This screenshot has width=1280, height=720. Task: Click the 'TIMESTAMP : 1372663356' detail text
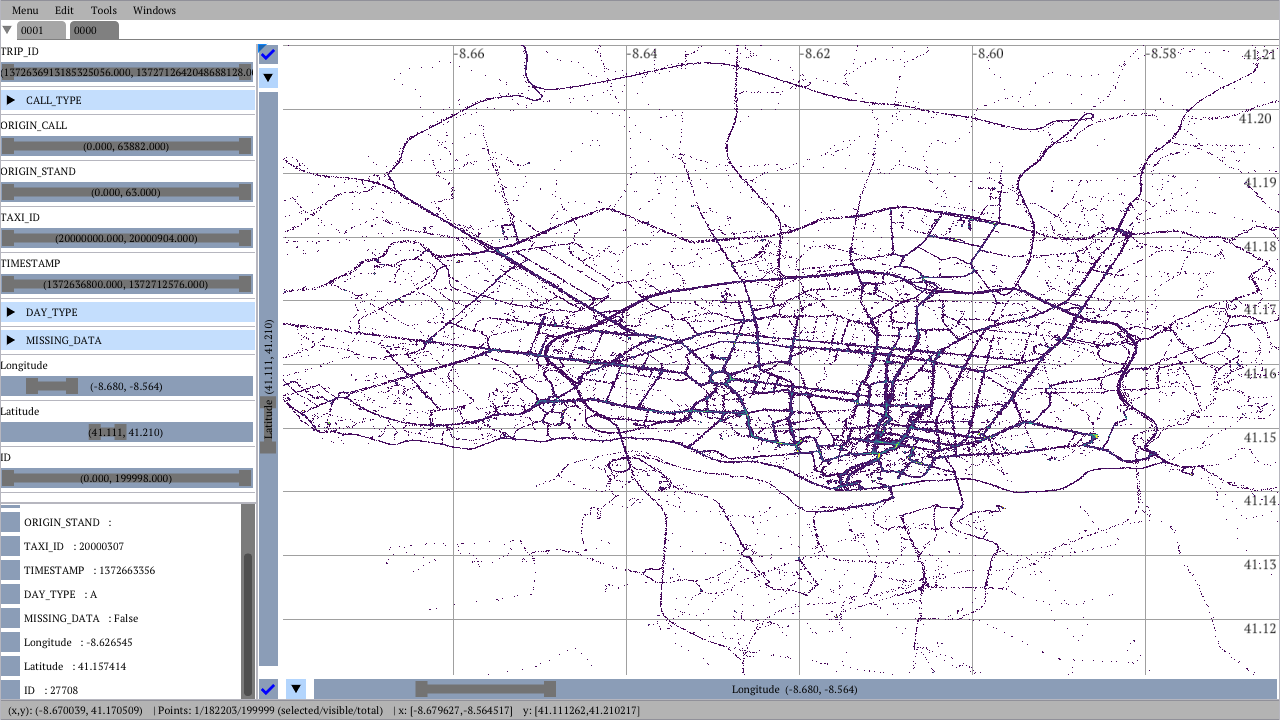tap(89, 570)
